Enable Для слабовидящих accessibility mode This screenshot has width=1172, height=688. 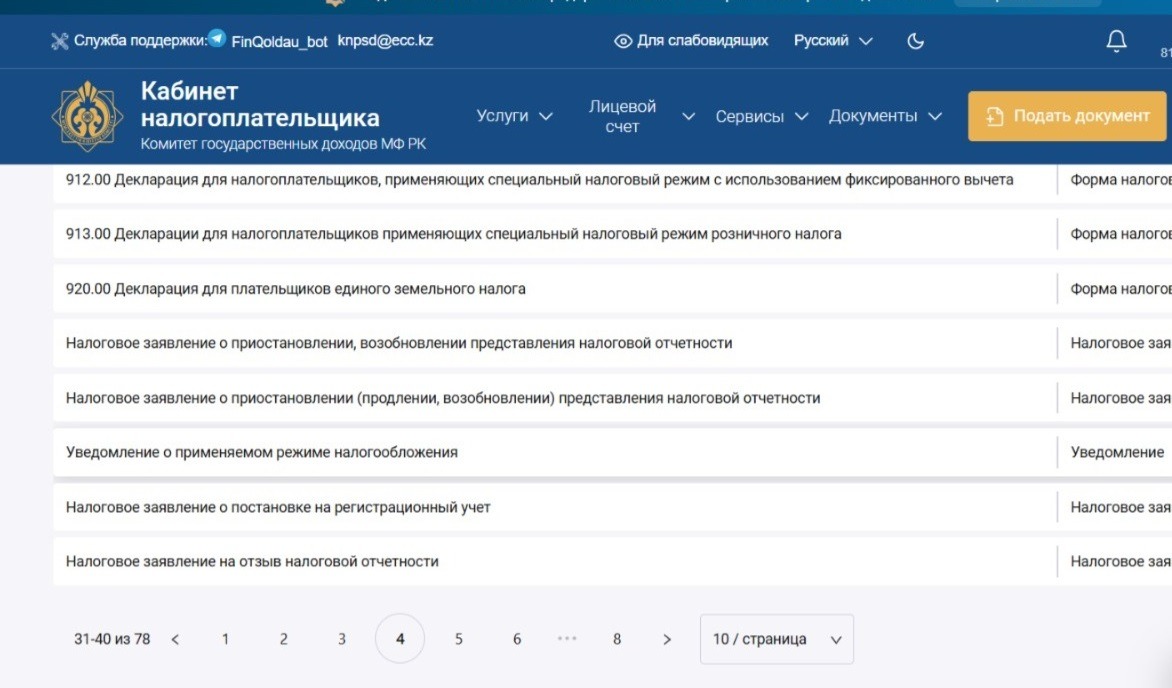pyautogui.click(x=691, y=41)
